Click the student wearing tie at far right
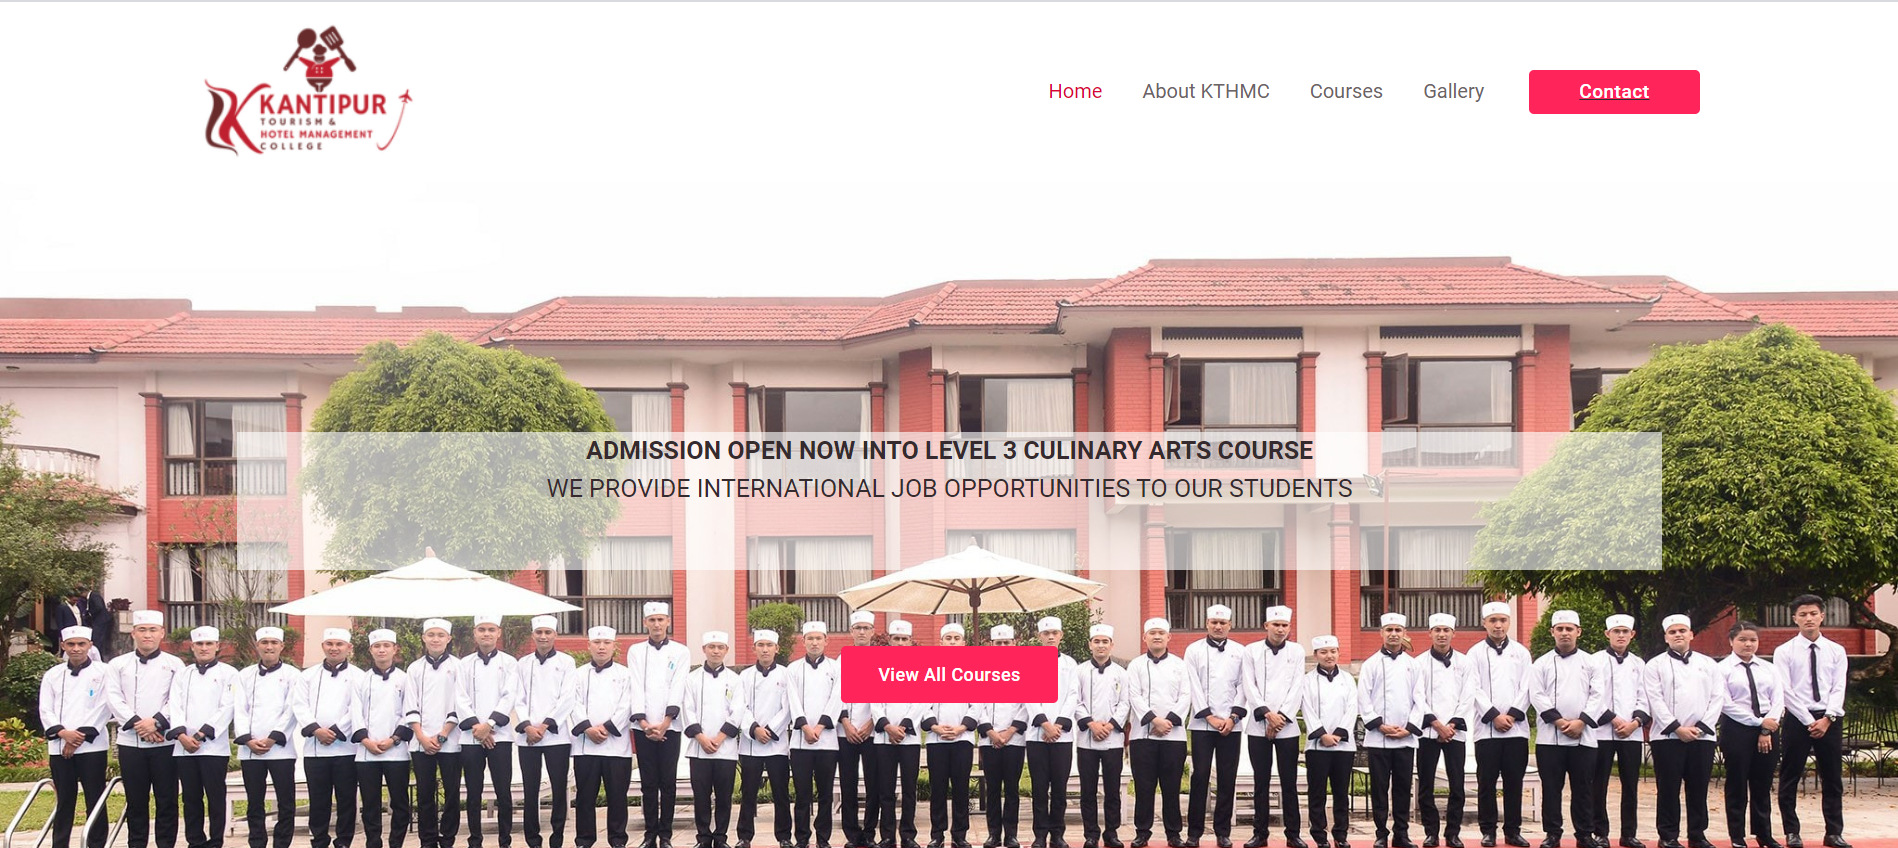 point(1810,720)
